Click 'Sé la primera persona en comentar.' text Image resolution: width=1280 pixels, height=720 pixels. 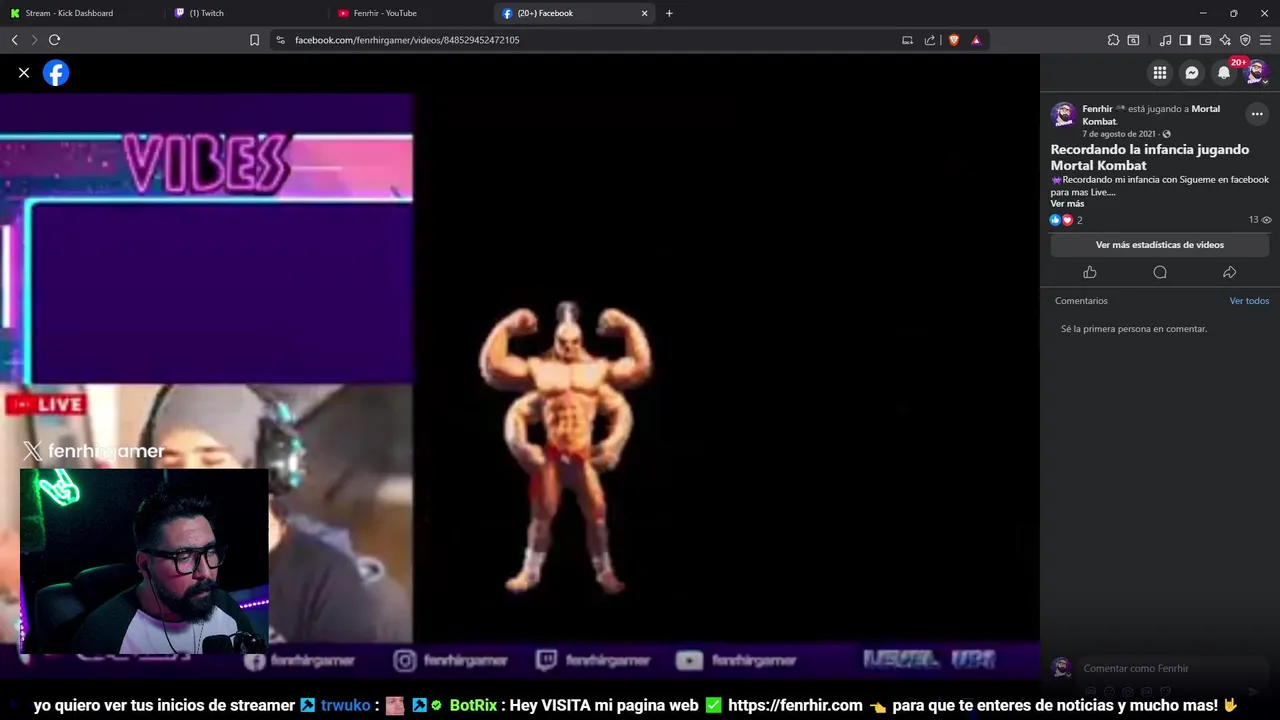pos(1134,329)
